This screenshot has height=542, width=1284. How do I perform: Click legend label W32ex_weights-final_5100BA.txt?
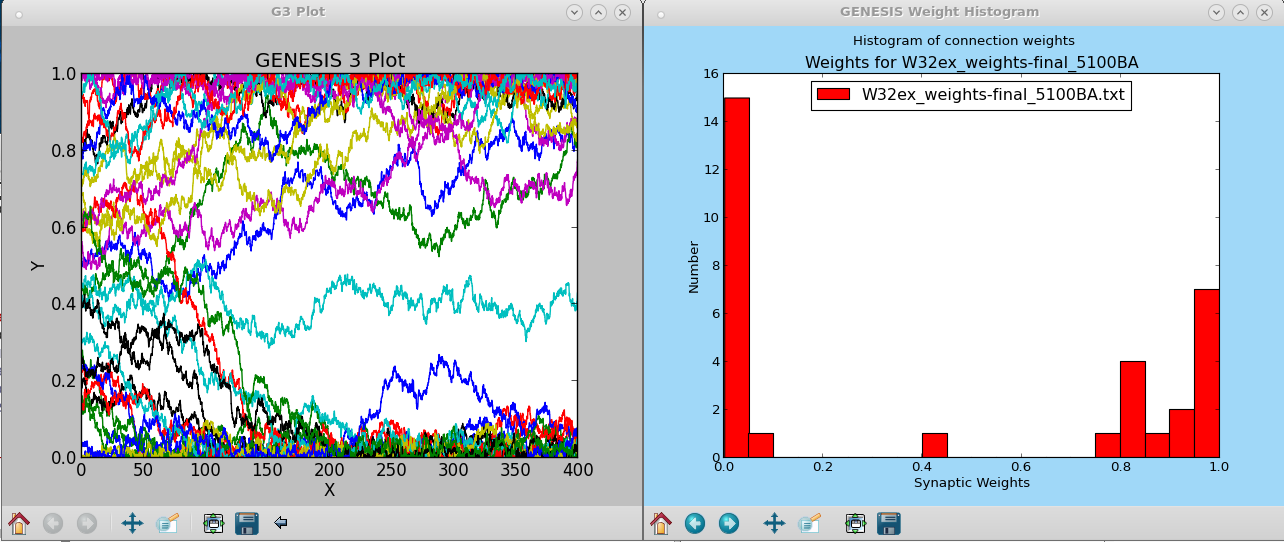[x=993, y=95]
